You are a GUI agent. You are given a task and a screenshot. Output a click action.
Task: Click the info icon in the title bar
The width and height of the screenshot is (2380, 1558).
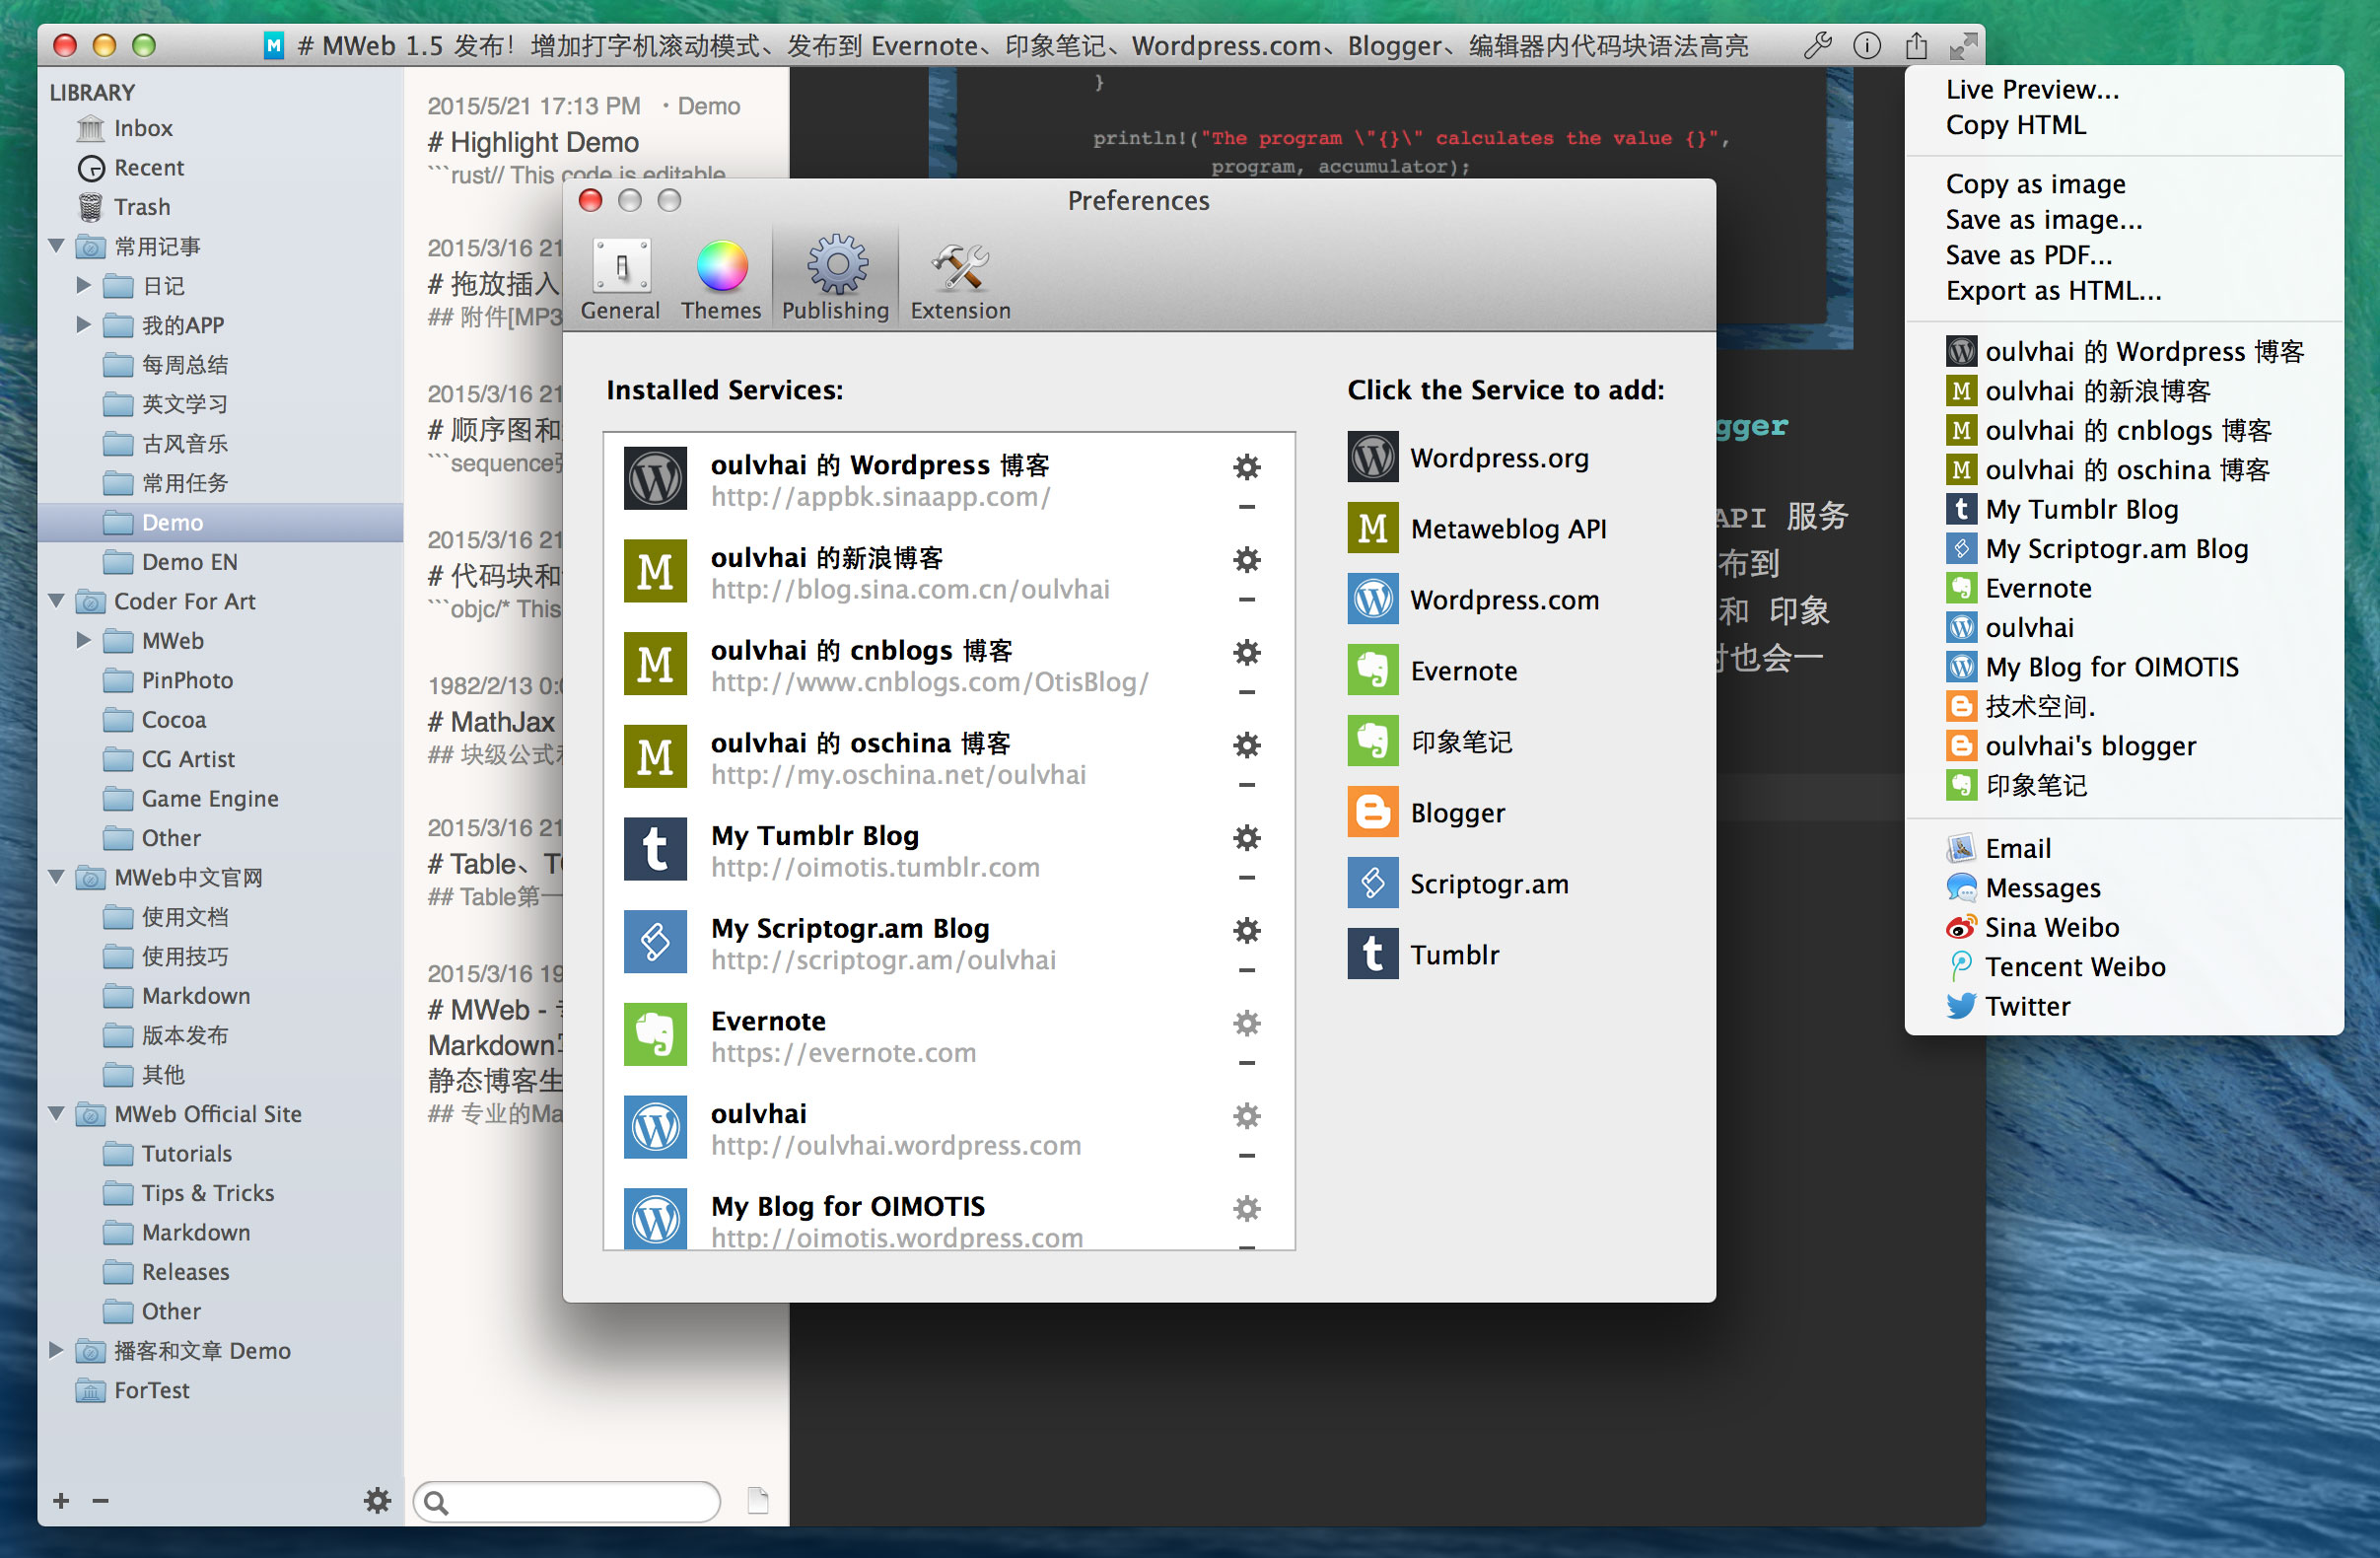tap(1866, 44)
